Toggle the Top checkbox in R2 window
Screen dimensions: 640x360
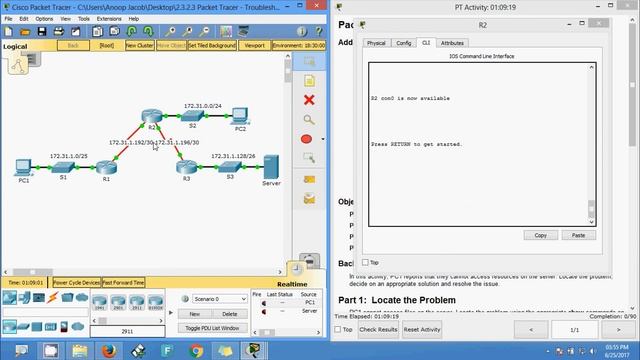coord(365,262)
